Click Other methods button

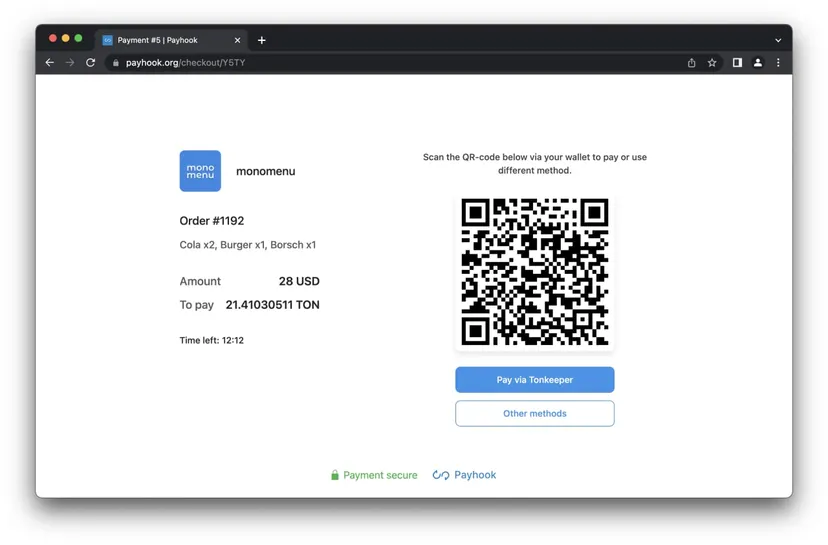534,414
